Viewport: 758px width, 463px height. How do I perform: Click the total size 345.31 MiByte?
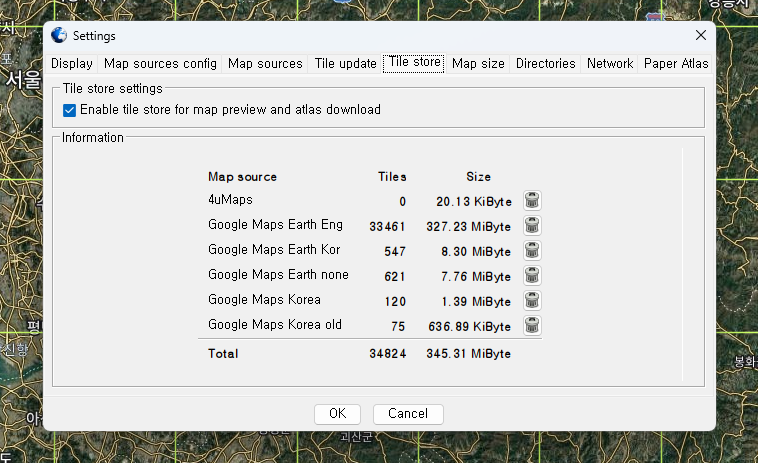click(x=468, y=354)
